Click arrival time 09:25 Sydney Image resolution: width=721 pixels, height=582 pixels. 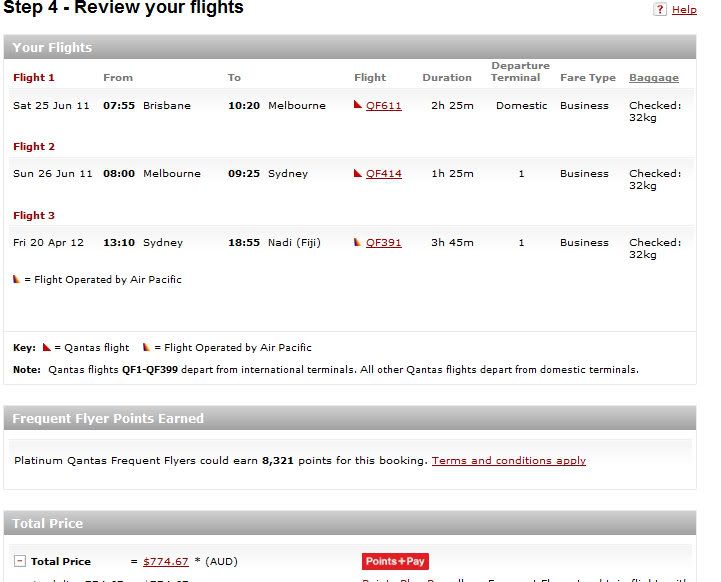[x=268, y=174]
